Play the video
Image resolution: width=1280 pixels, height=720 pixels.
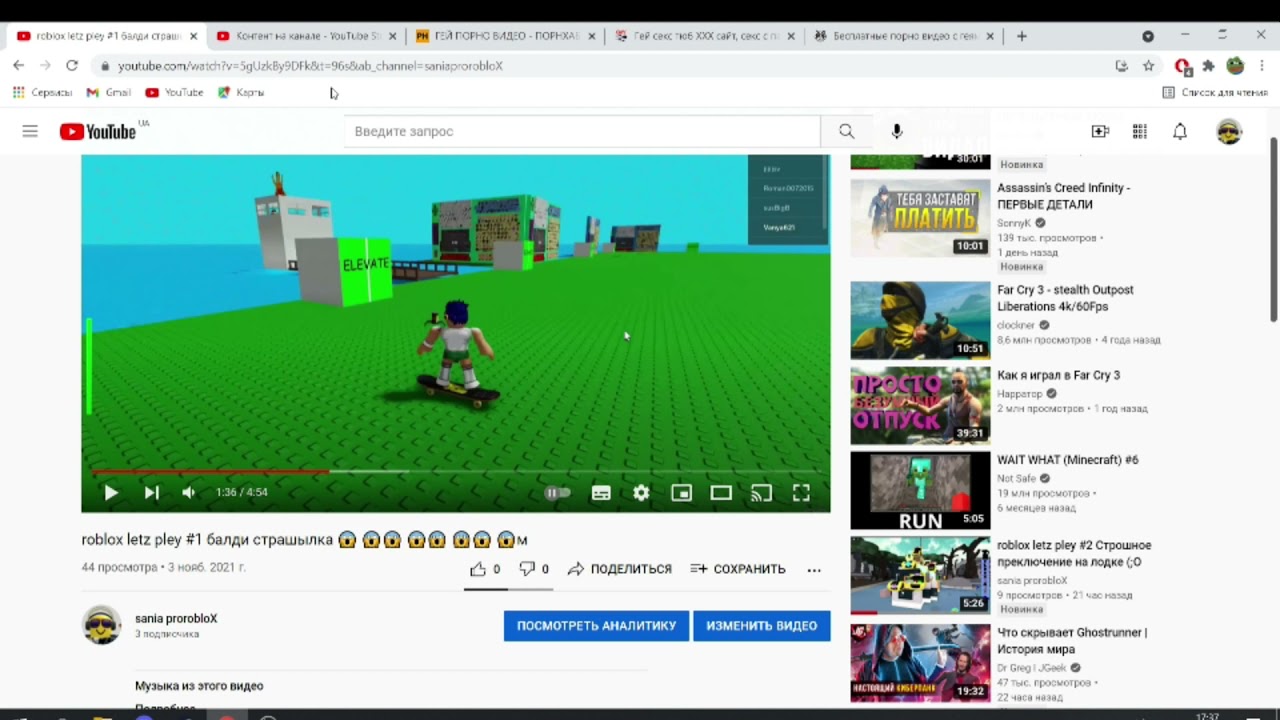point(111,492)
